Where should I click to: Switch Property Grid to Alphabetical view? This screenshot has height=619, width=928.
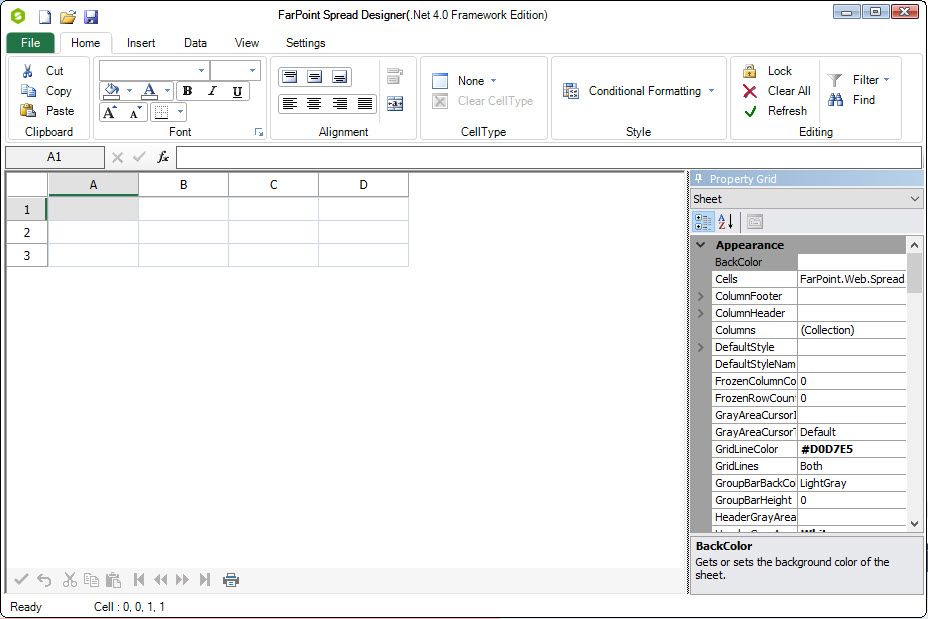726,222
